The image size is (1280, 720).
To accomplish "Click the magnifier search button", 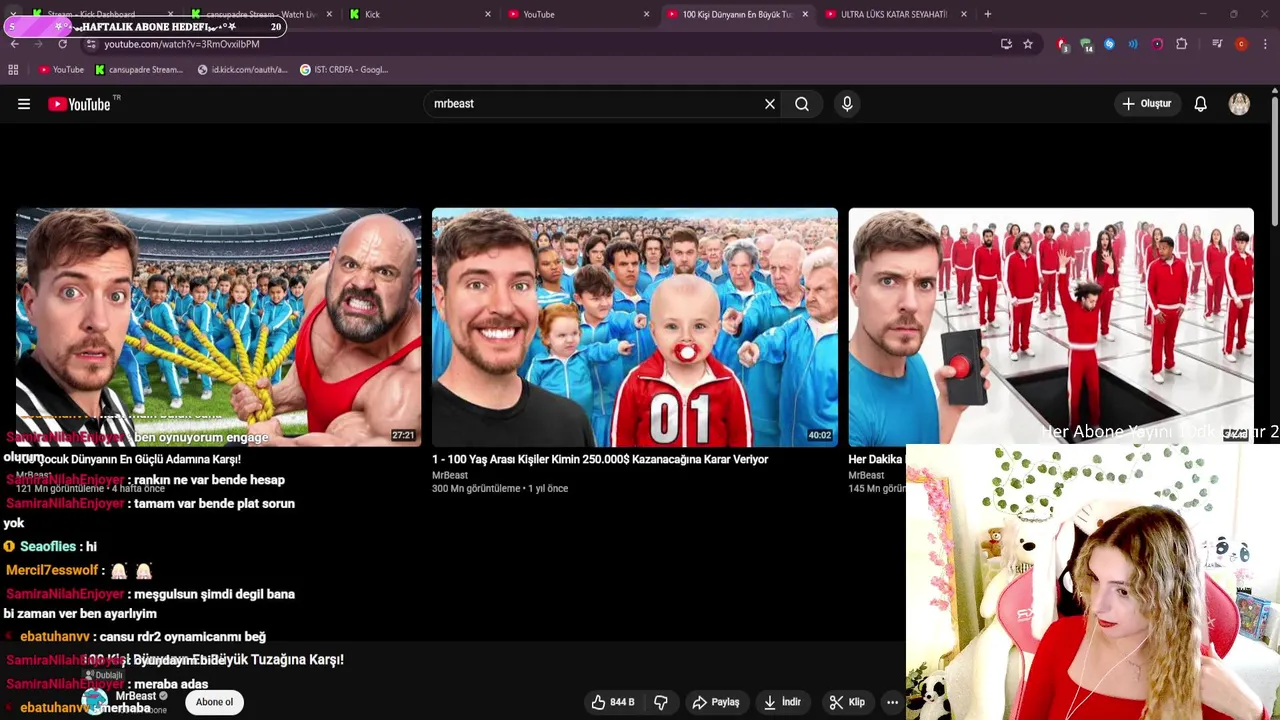I will [802, 104].
